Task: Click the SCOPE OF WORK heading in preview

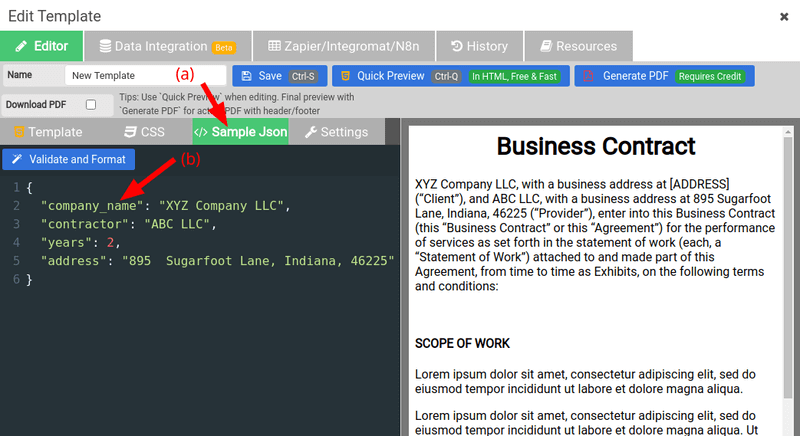Action: point(462,343)
